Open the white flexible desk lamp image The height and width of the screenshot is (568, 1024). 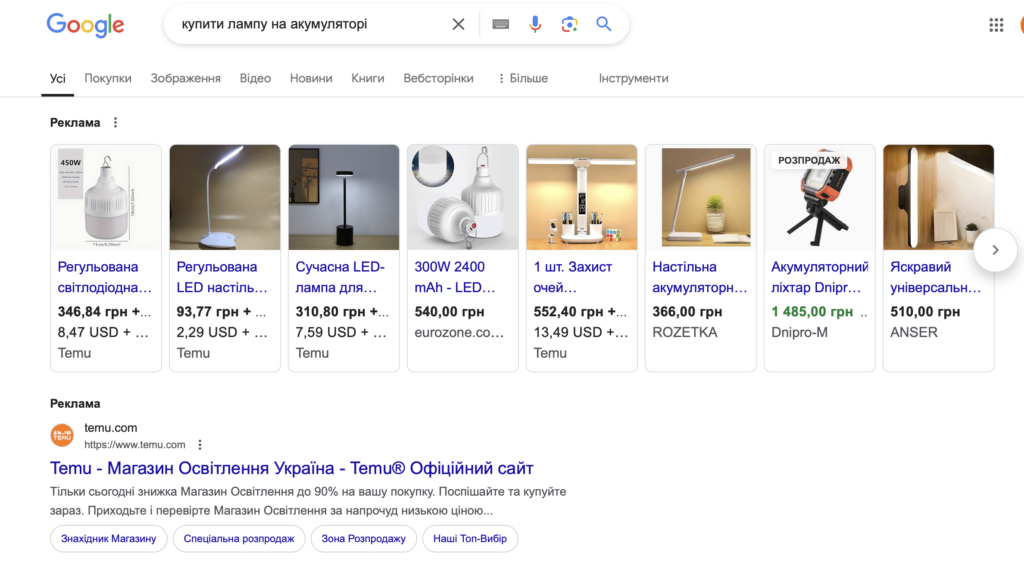click(225, 197)
